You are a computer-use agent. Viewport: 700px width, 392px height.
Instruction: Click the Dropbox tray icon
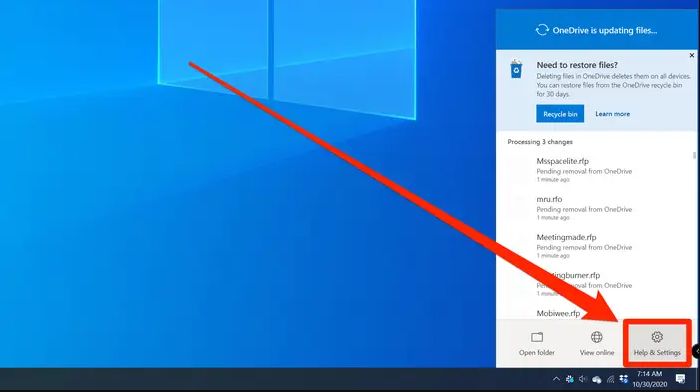click(x=624, y=379)
